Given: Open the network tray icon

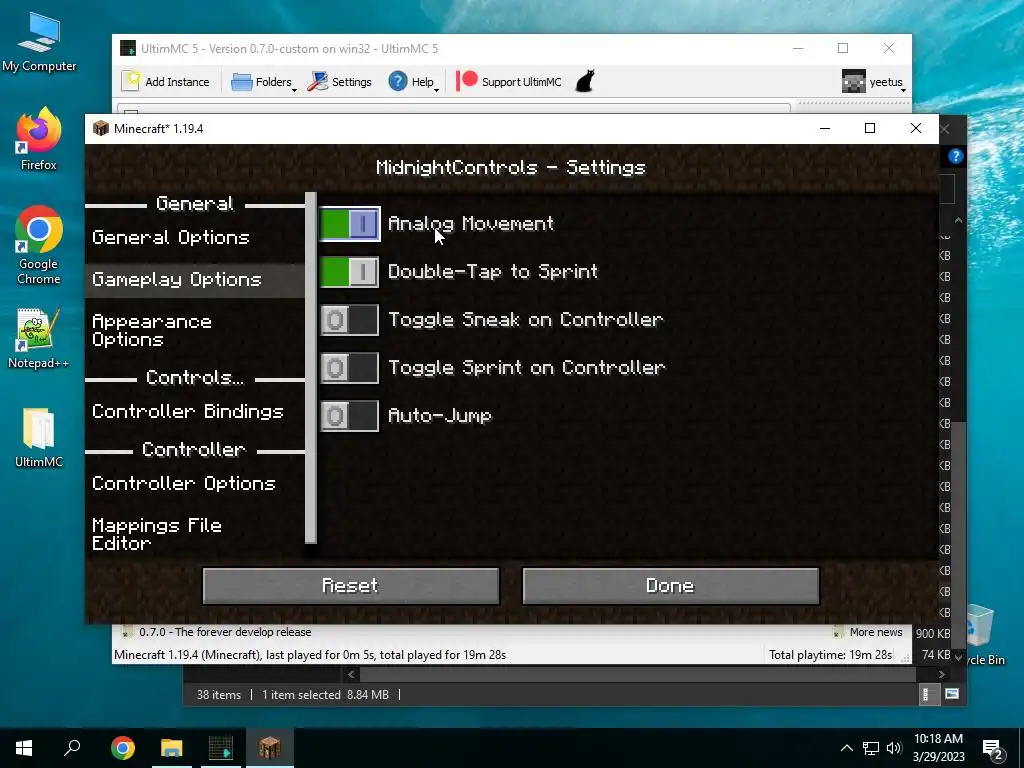Looking at the screenshot, I should pyautogui.click(x=871, y=748).
